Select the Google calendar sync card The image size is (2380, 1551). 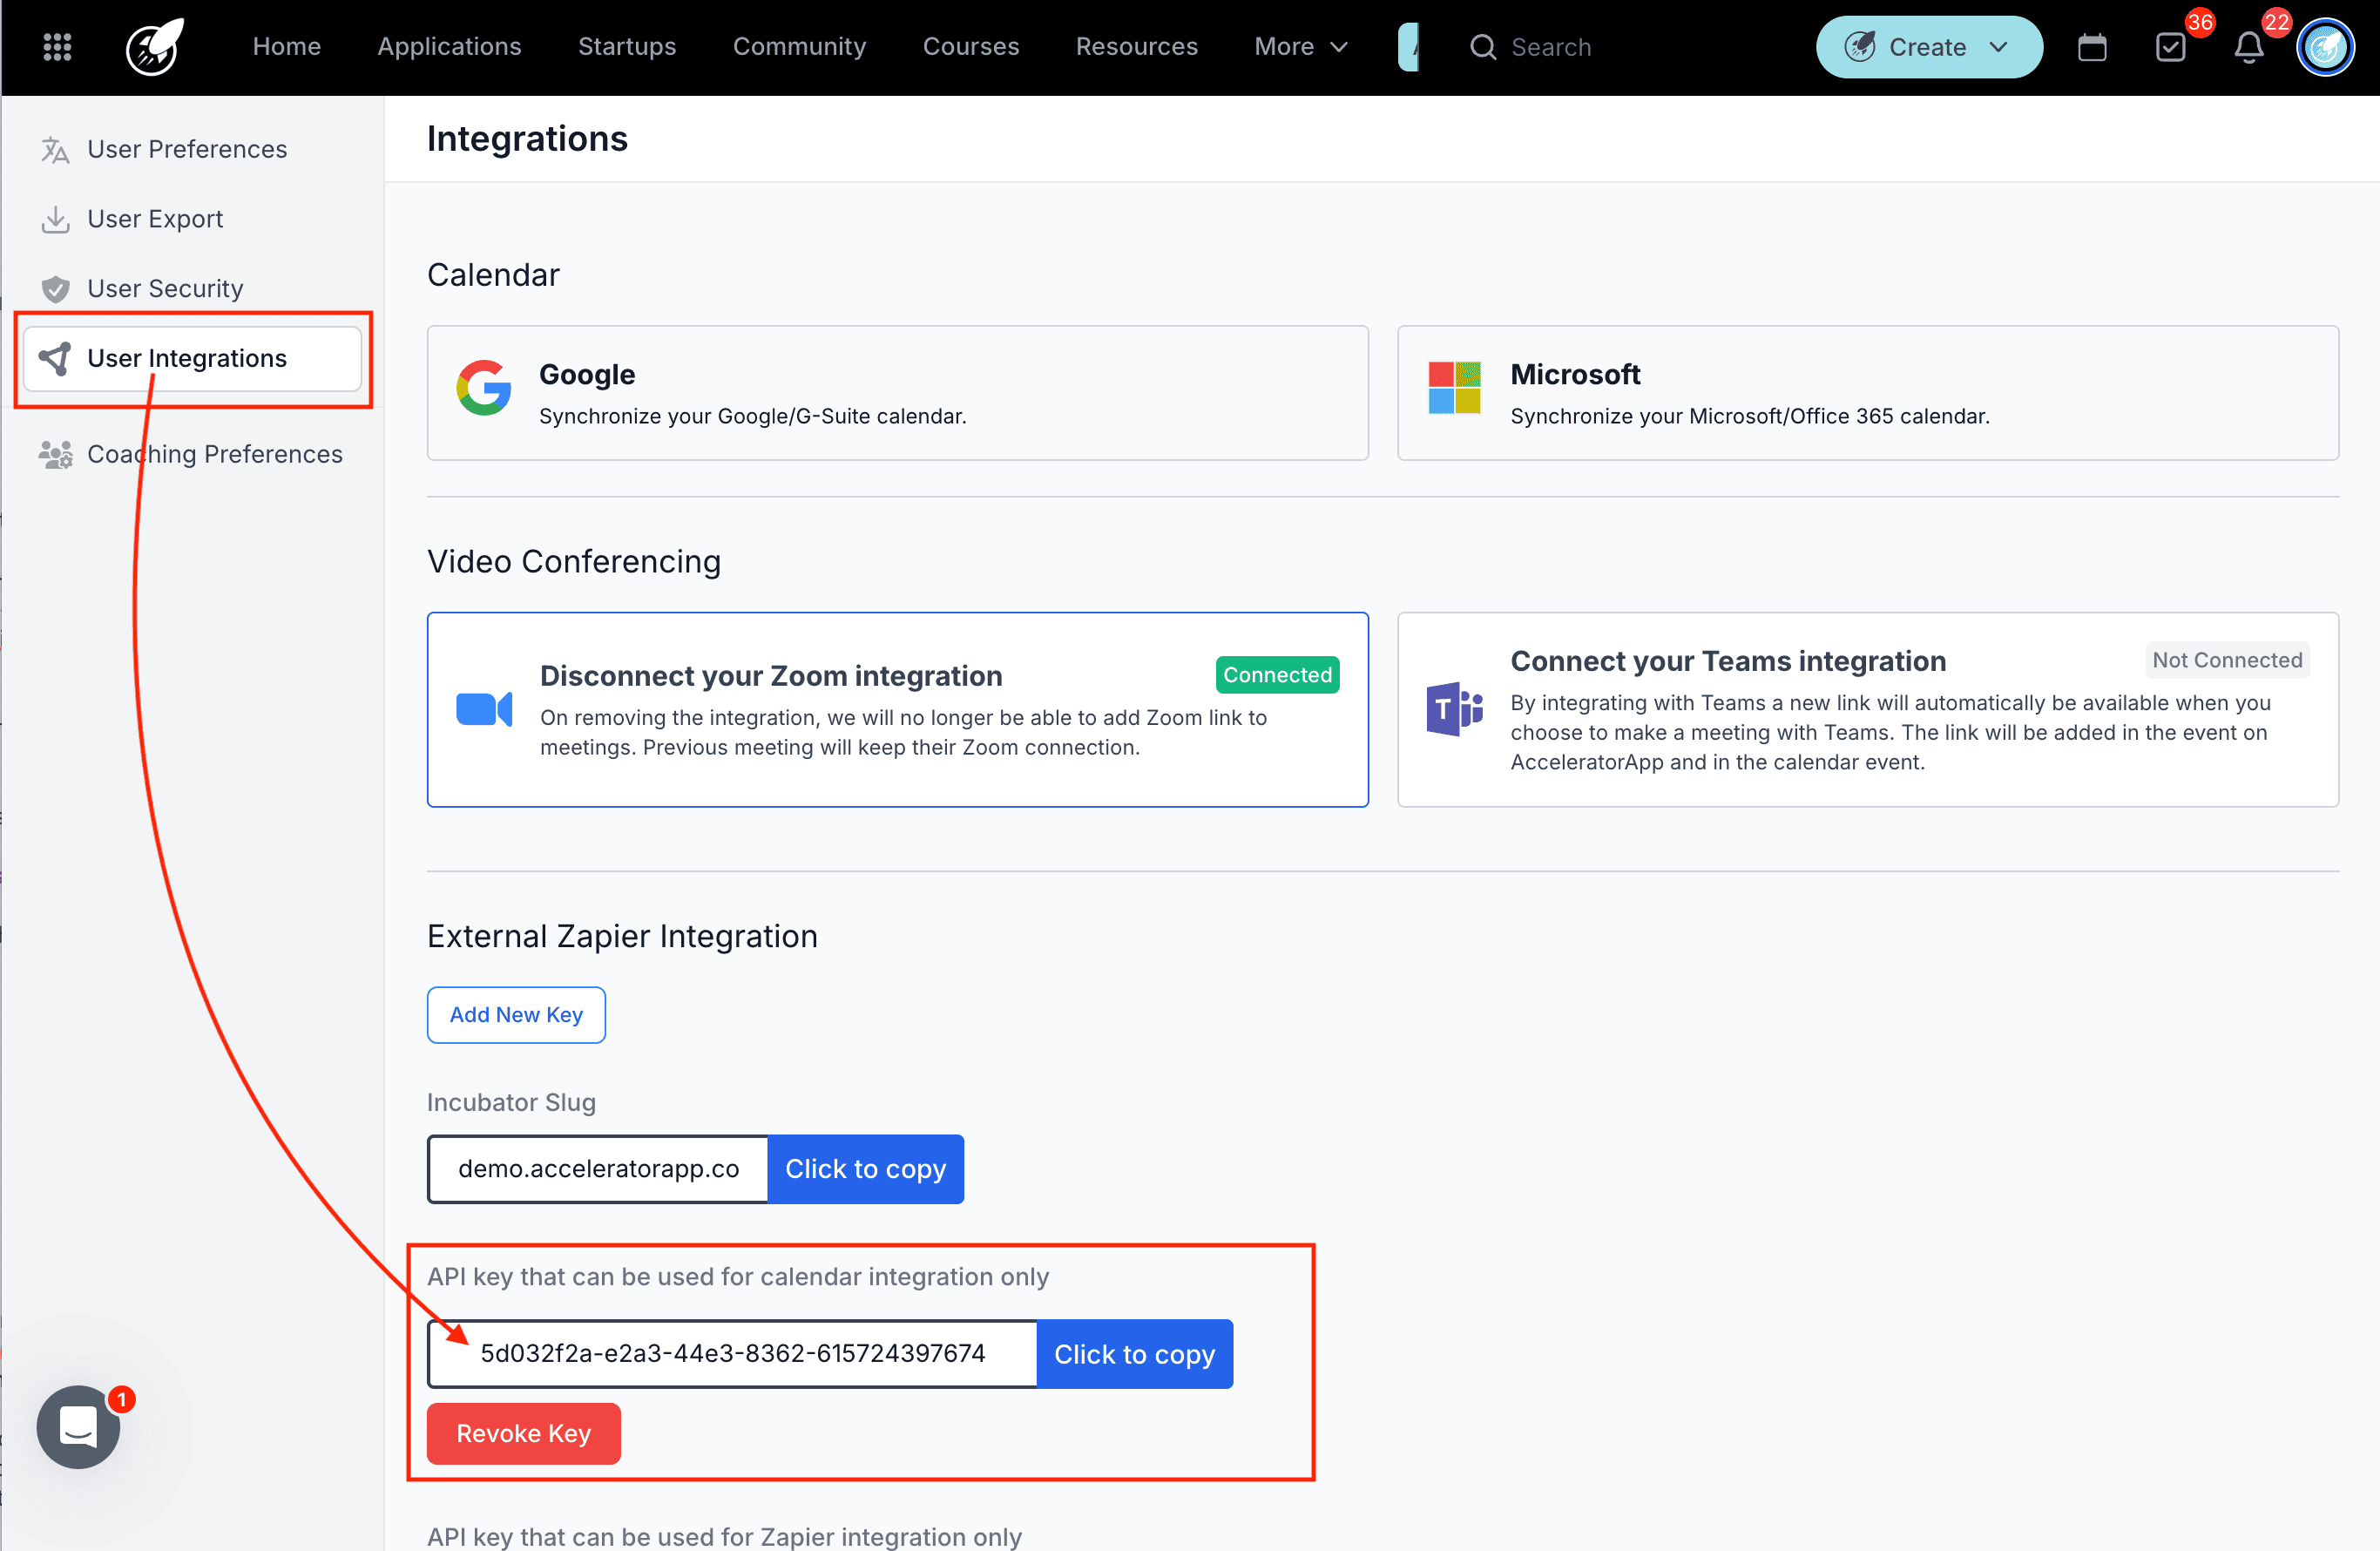[x=897, y=393]
